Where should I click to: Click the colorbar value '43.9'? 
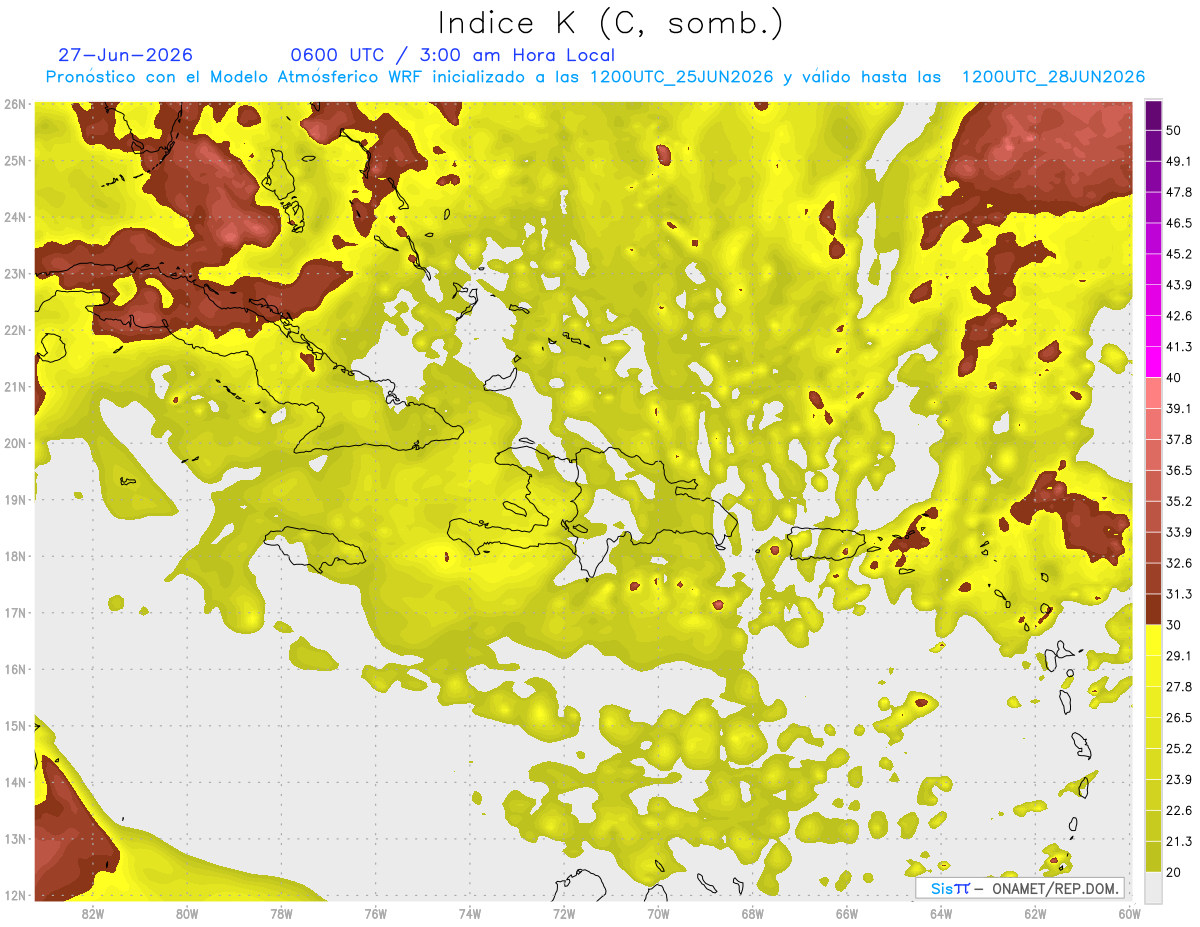(1178, 285)
